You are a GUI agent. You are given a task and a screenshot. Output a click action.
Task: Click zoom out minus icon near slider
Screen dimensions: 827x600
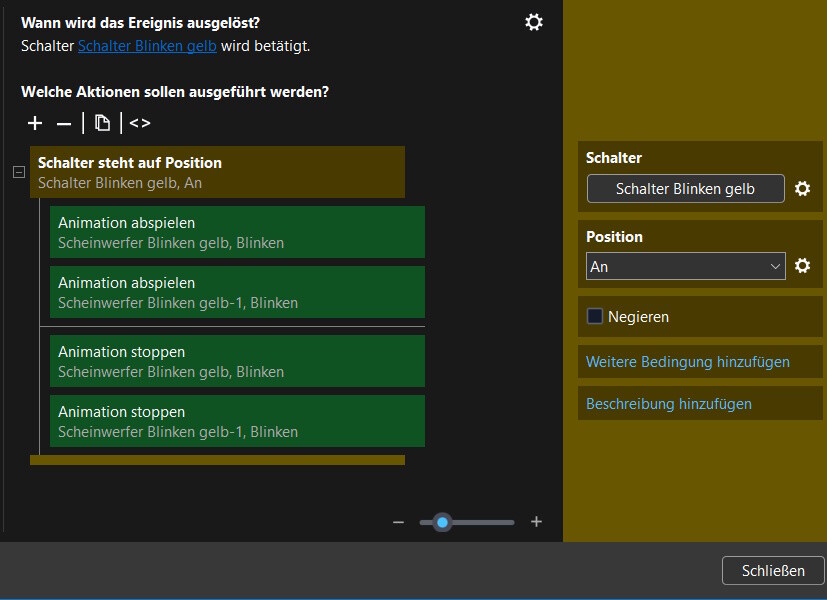click(398, 522)
